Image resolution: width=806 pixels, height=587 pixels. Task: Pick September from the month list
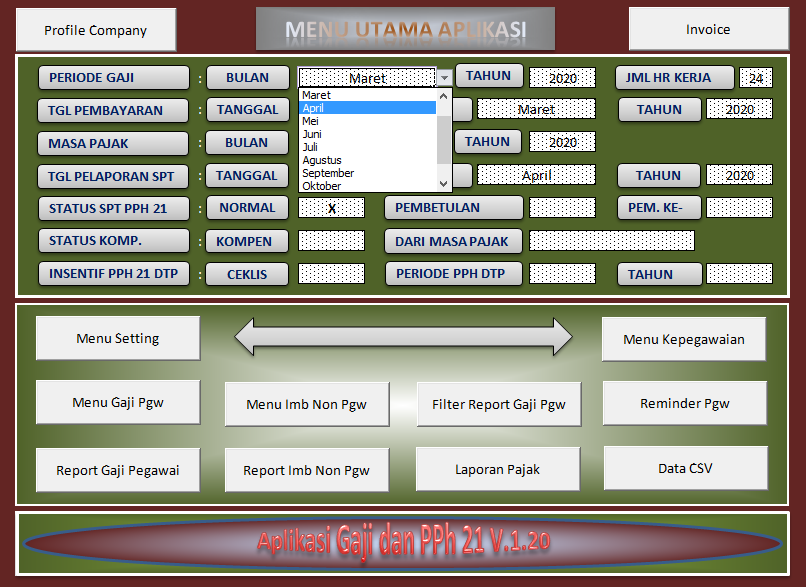367,173
